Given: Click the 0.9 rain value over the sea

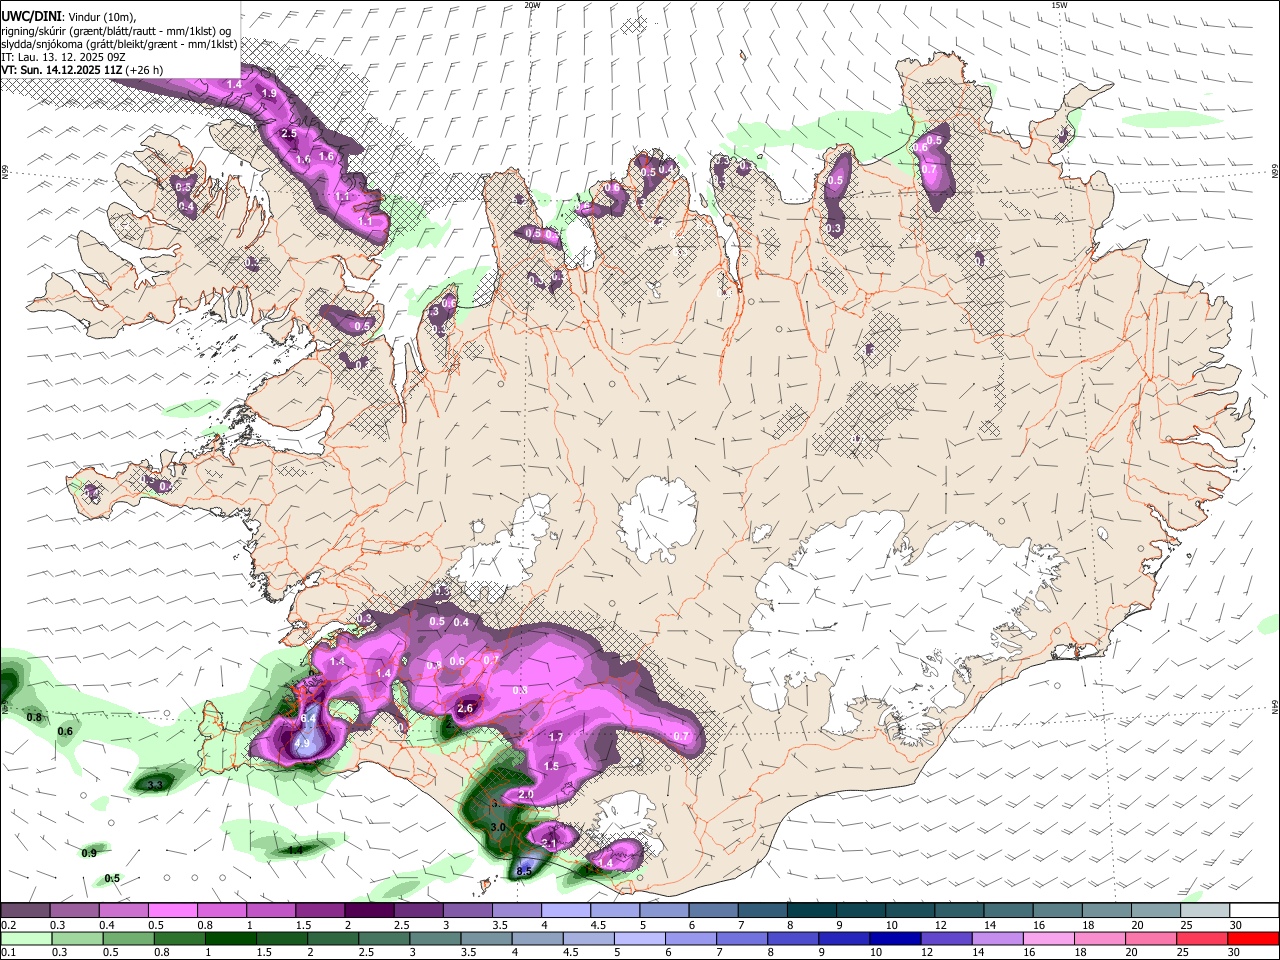Looking at the screenshot, I should (89, 853).
